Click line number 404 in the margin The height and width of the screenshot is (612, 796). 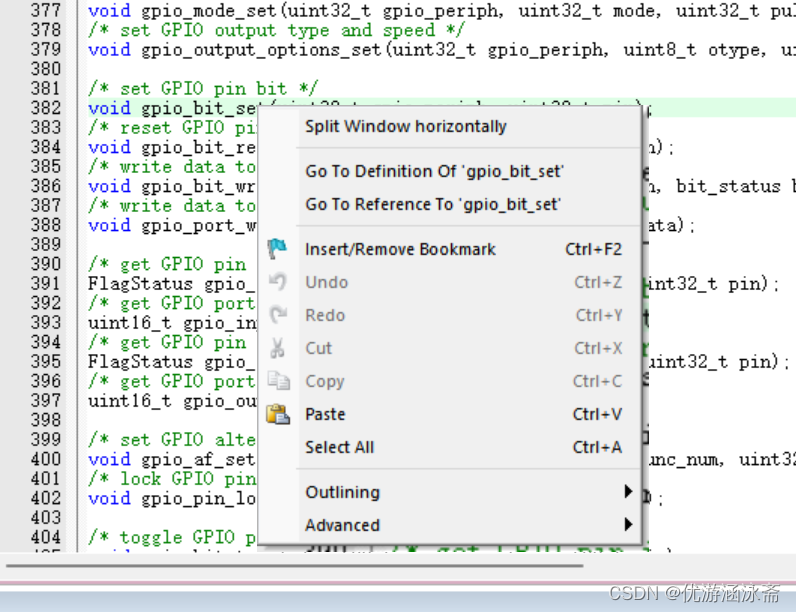click(x=46, y=537)
